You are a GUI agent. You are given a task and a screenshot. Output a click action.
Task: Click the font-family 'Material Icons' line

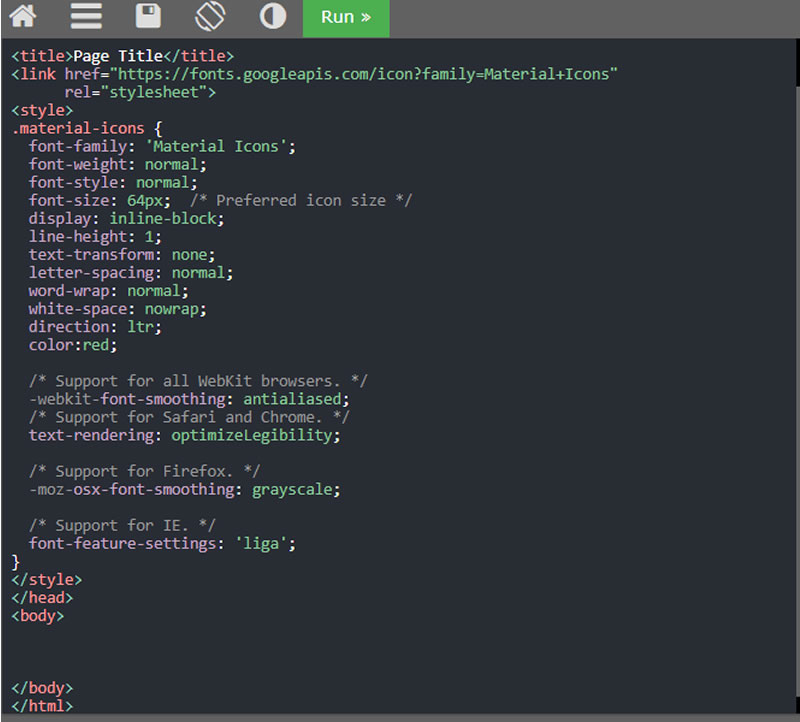pyautogui.click(x=162, y=147)
